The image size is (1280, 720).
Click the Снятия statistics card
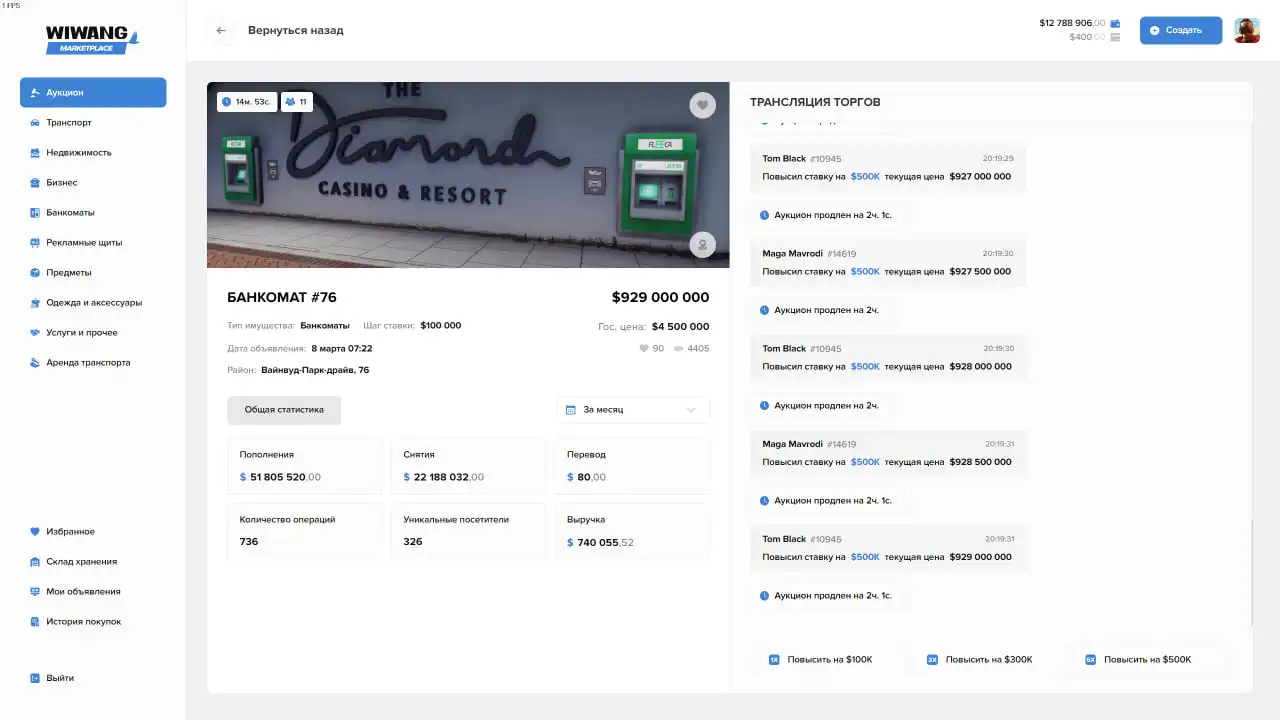pos(468,466)
